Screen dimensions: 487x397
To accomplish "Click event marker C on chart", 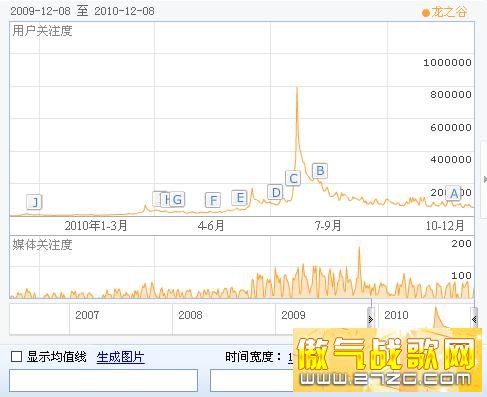I will coord(293,178).
